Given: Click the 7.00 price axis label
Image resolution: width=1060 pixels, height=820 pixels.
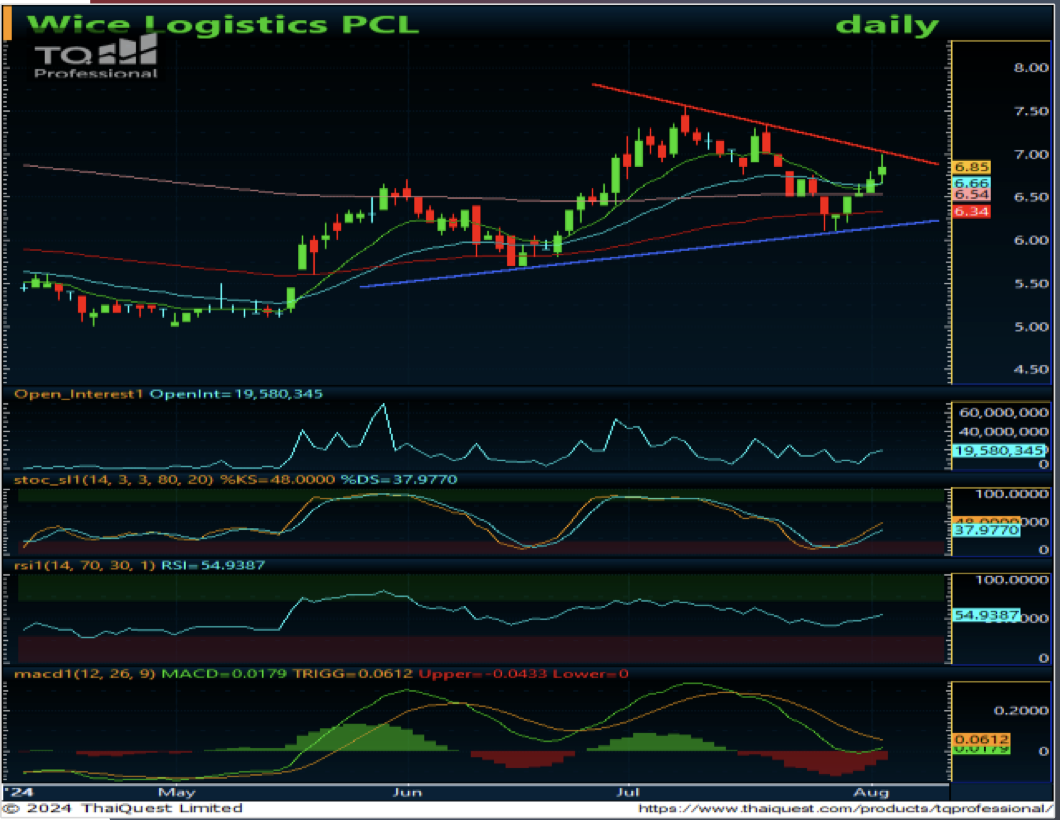Looking at the screenshot, I should 1031,154.
